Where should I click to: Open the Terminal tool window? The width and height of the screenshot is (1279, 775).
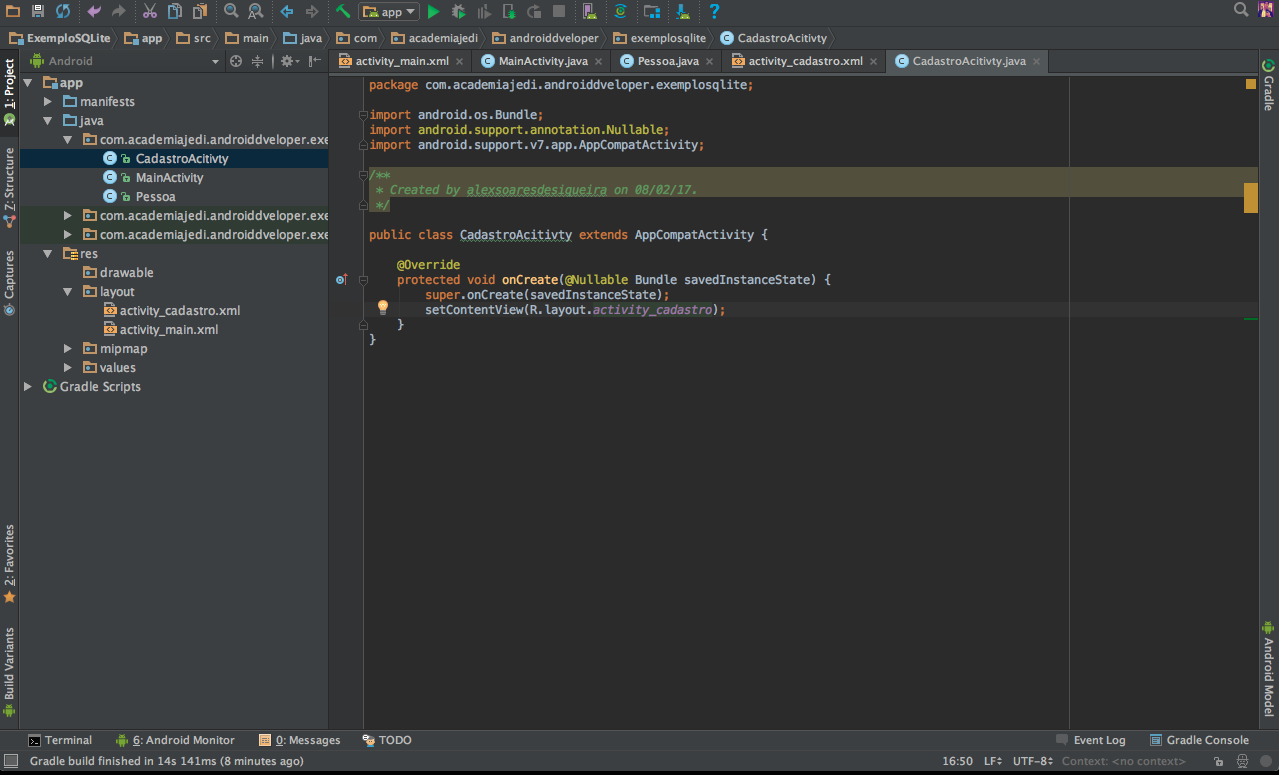[60, 740]
